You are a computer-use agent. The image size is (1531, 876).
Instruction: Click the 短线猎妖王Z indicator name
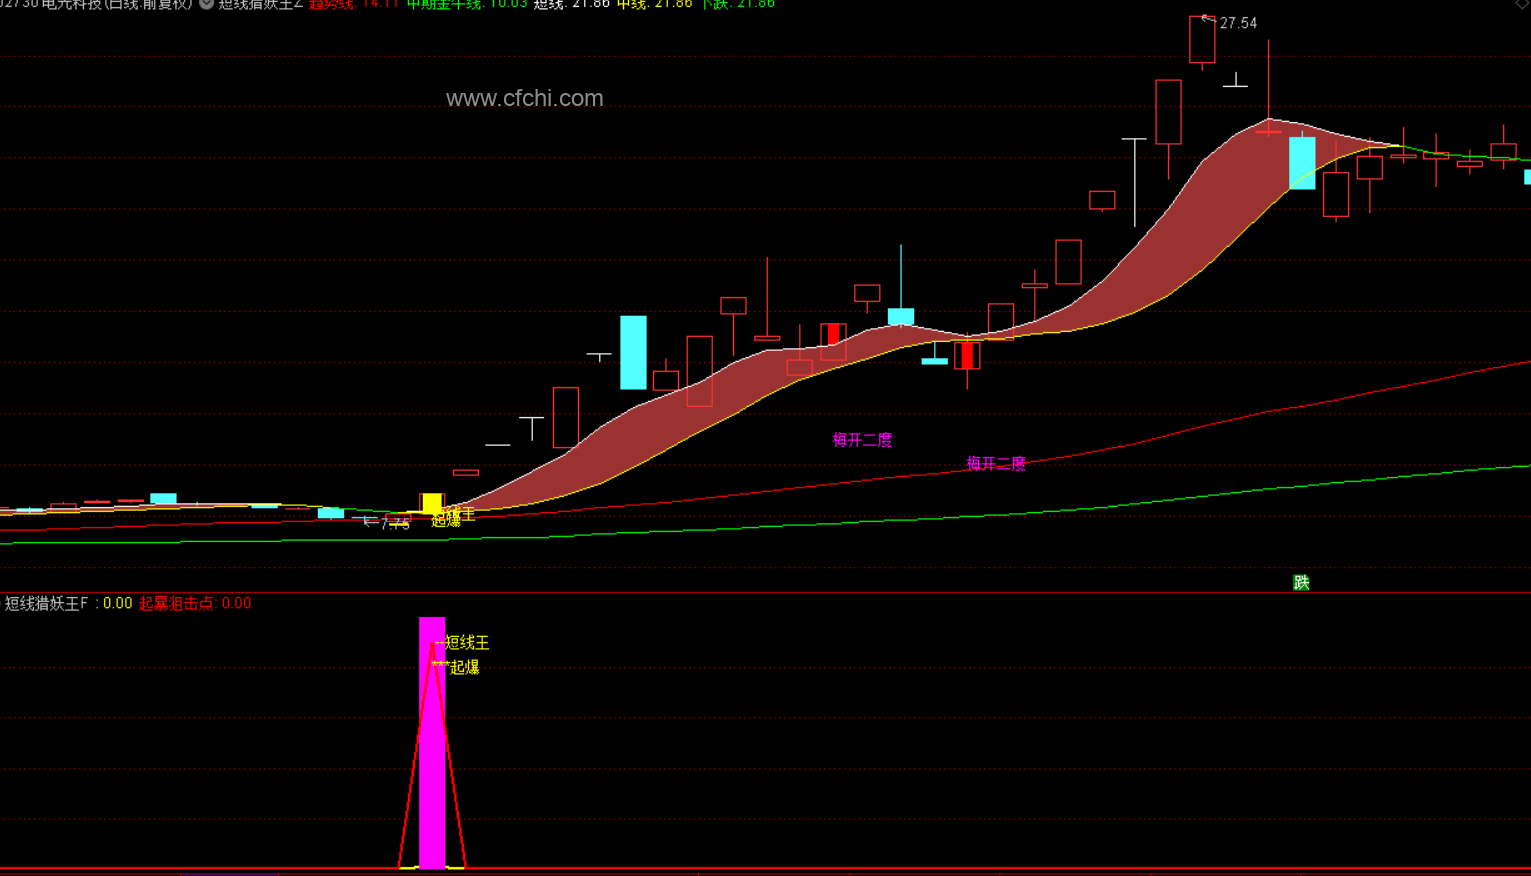point(260,4)
